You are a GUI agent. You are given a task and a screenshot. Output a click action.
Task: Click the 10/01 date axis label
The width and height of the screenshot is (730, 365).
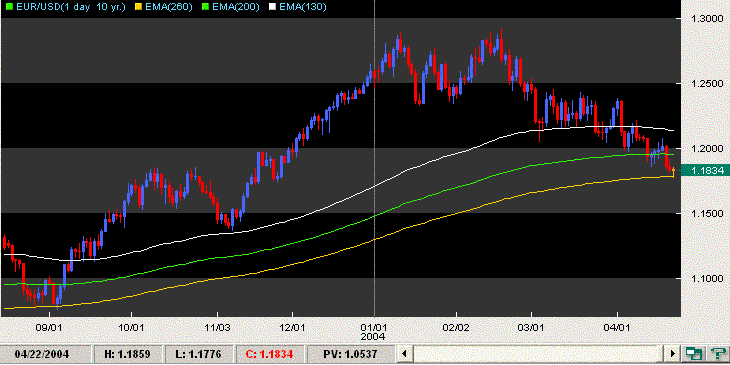(x=131, y=327)
